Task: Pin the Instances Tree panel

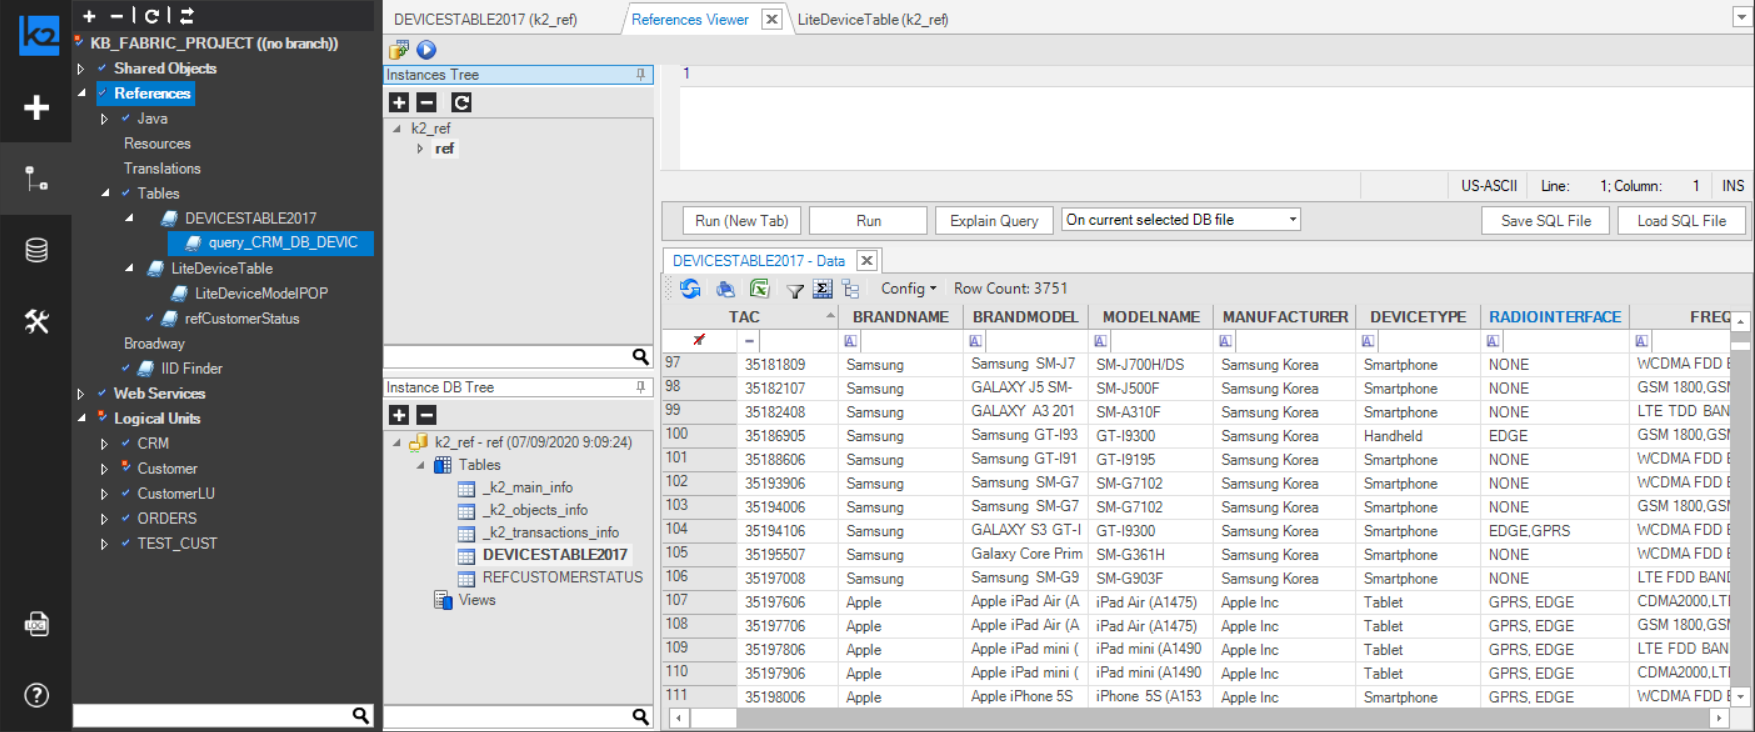Action: point(641,75)
